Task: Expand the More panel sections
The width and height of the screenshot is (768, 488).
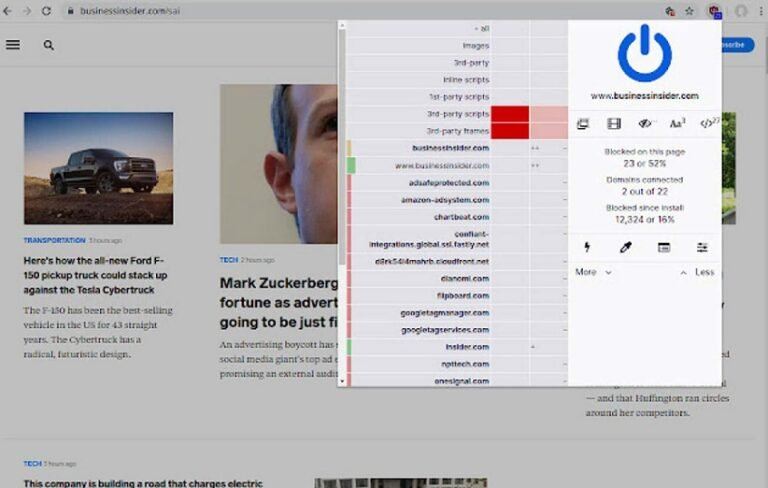Action: point(593,272)
